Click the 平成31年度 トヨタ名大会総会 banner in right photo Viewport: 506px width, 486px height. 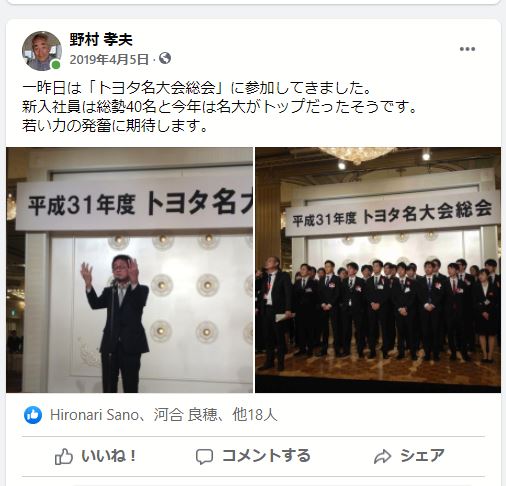tap(392, 213)
